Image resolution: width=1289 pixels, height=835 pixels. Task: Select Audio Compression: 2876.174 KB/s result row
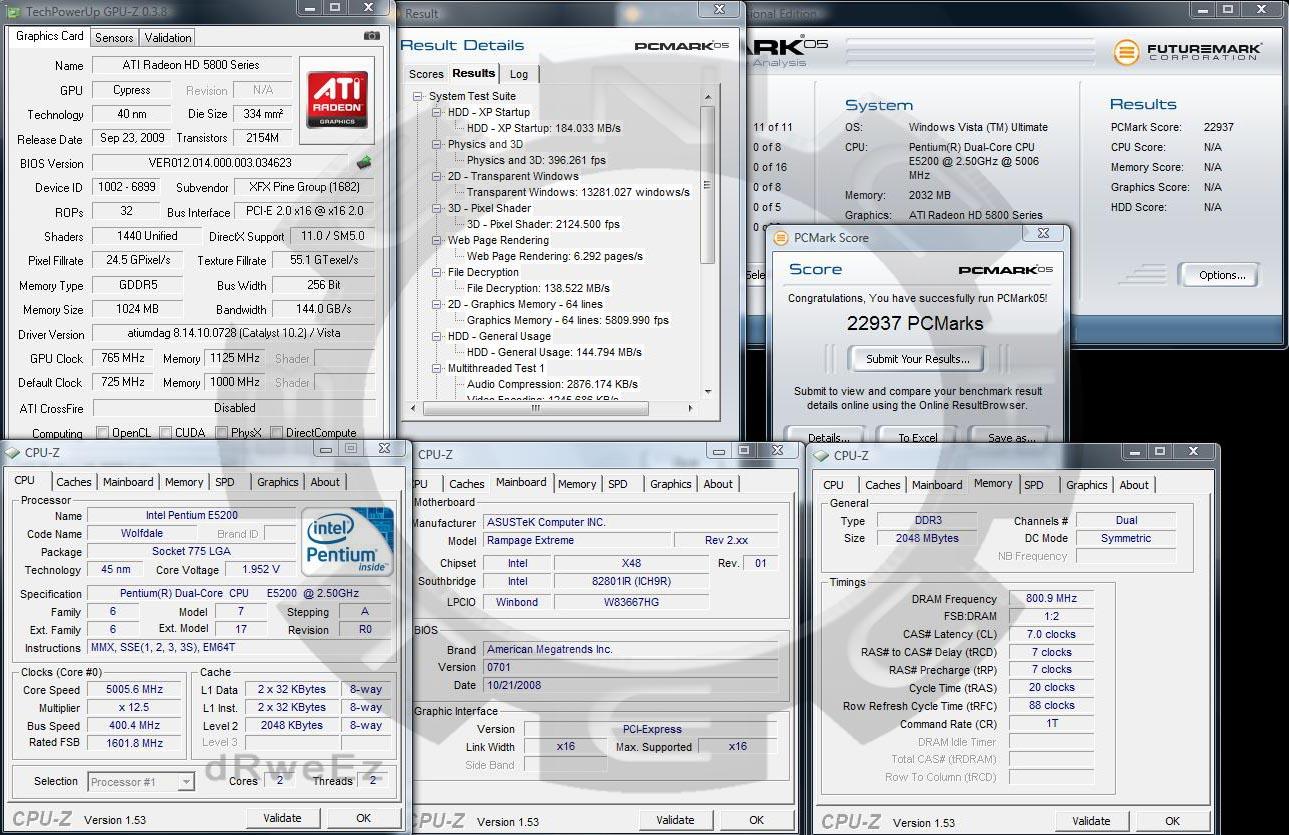point(552,384)
